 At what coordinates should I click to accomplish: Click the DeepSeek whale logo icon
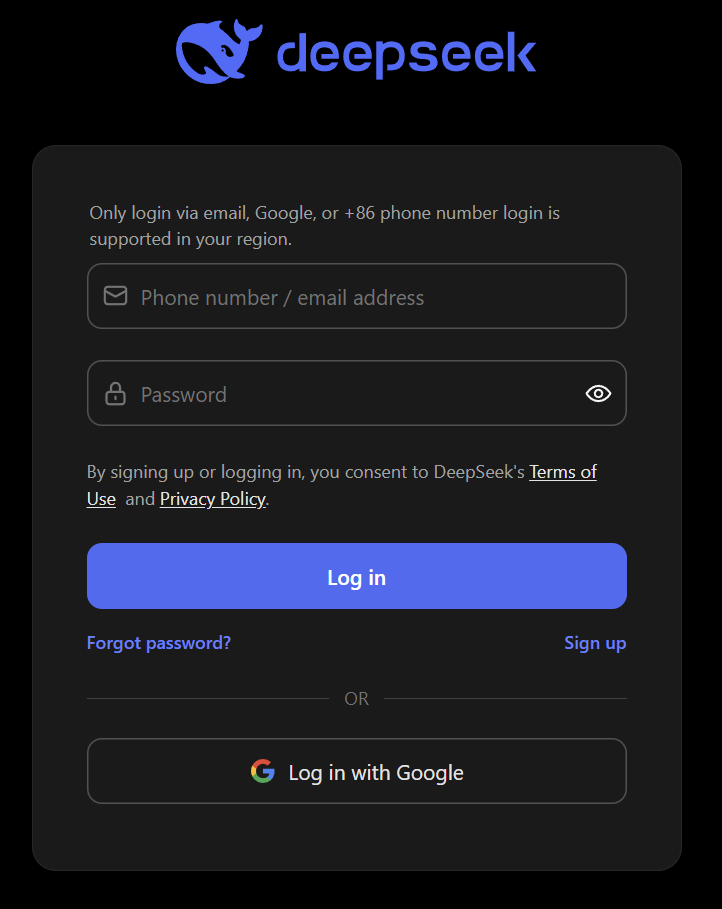pyautogui.click(x=219, y=51)
